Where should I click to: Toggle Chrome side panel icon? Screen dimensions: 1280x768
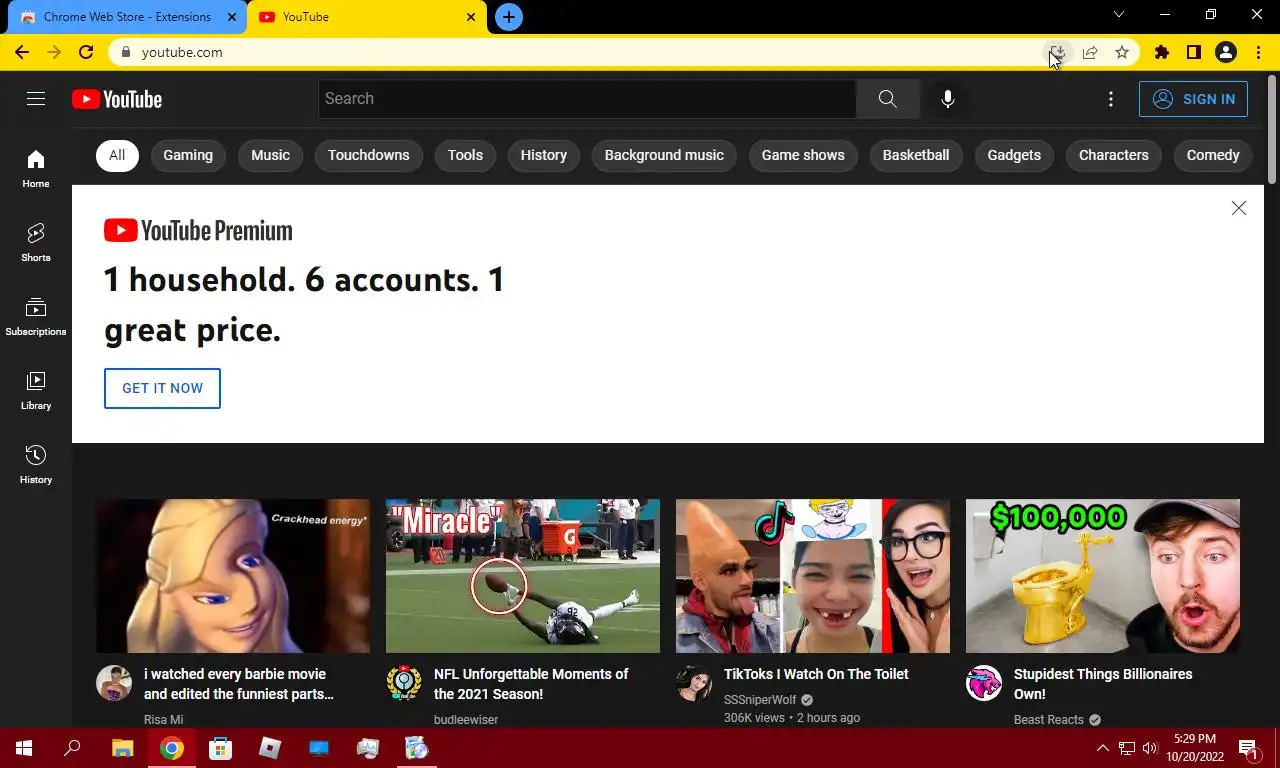[x=1193, y=52]
